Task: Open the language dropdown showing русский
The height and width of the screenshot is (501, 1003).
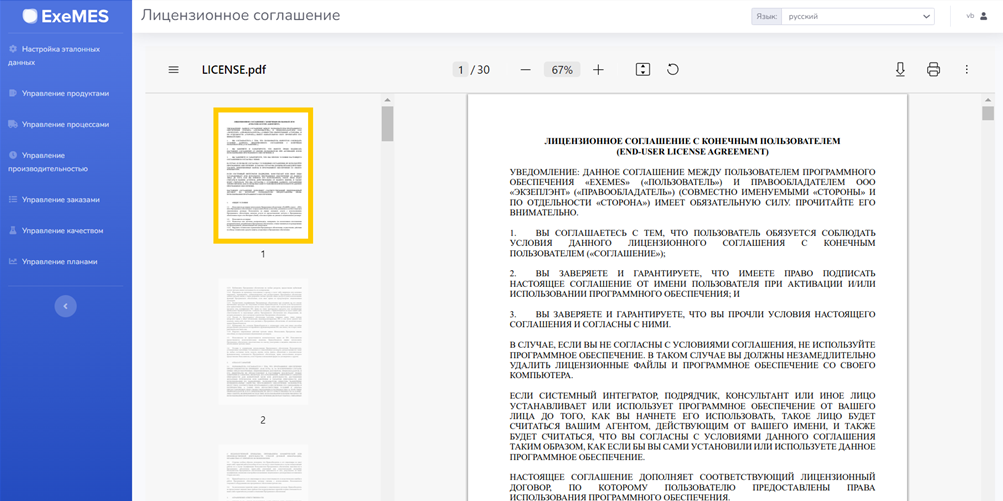Action: [858, 16]
